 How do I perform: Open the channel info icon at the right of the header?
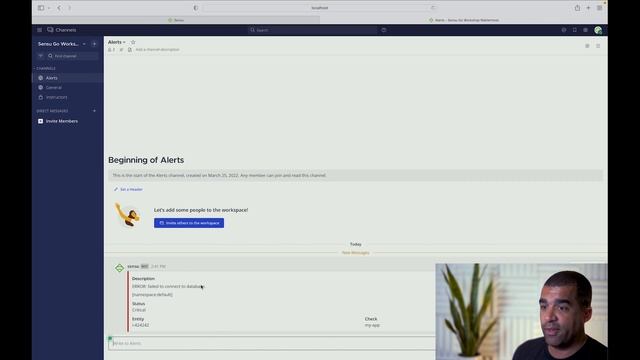click(587, 46)
